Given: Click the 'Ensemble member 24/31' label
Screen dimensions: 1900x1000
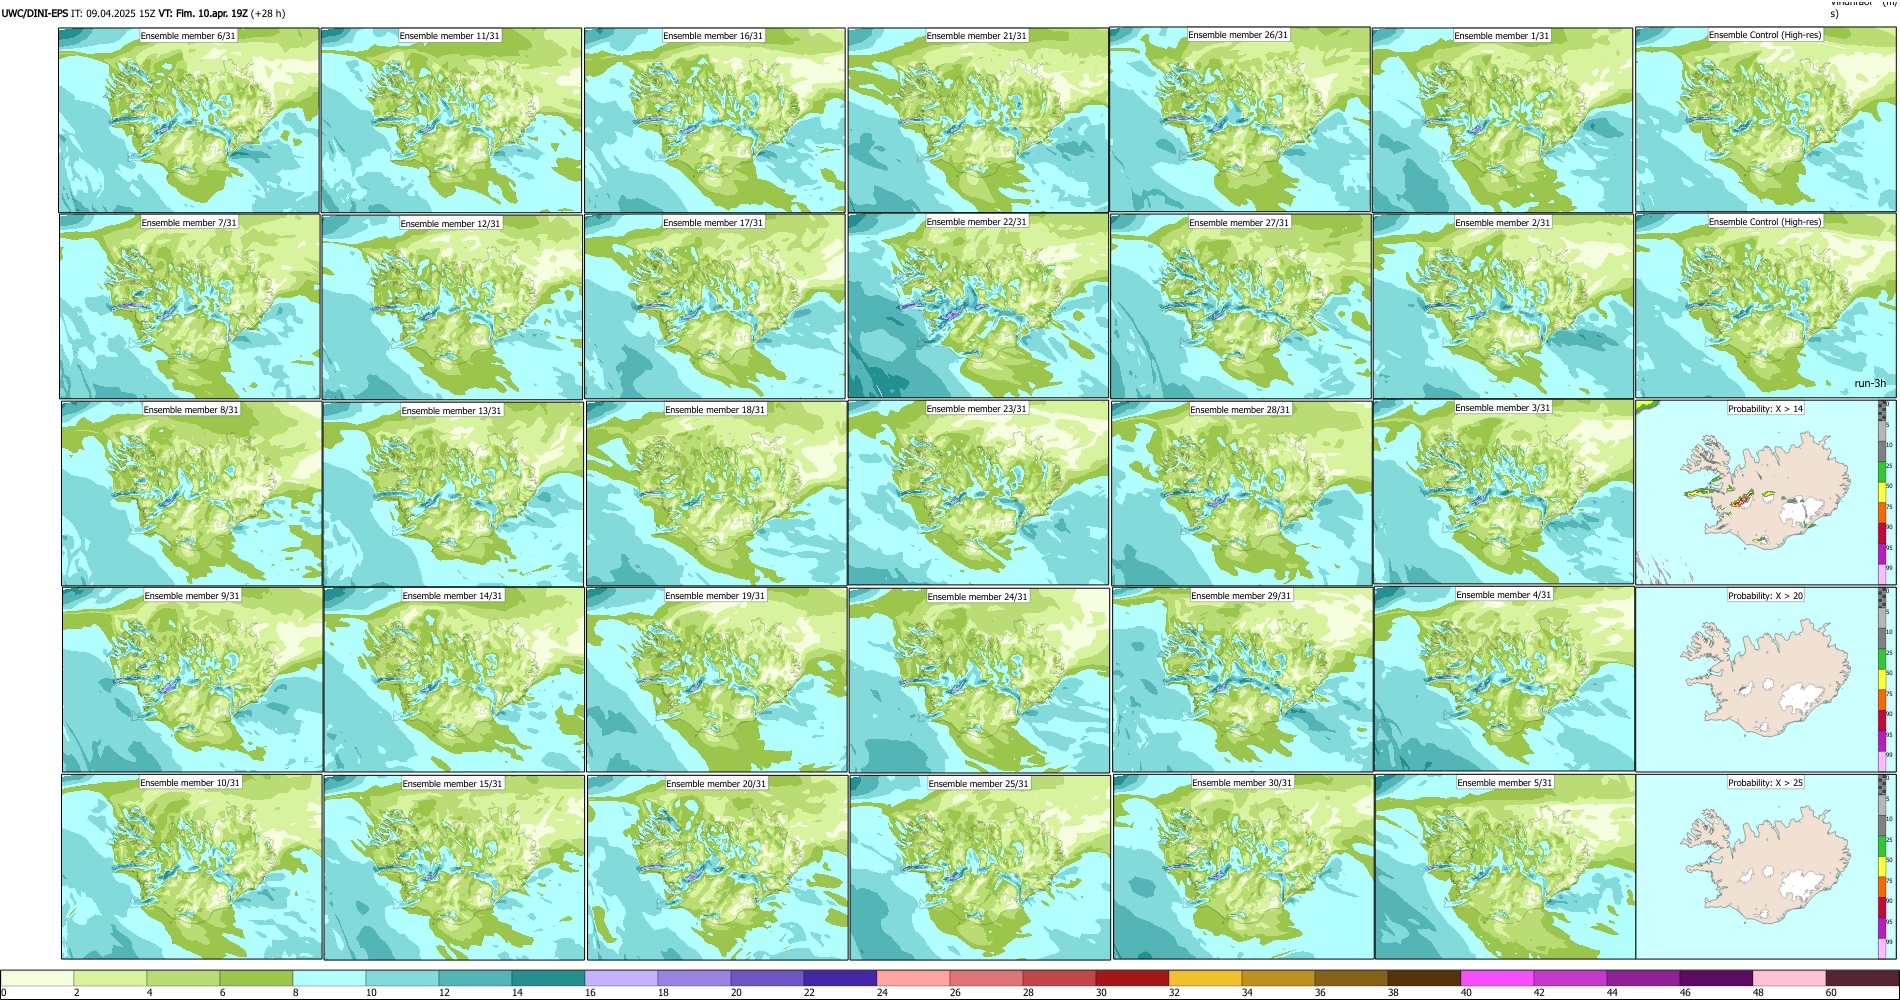Looking at the screenshot, I should click(978, 596).
